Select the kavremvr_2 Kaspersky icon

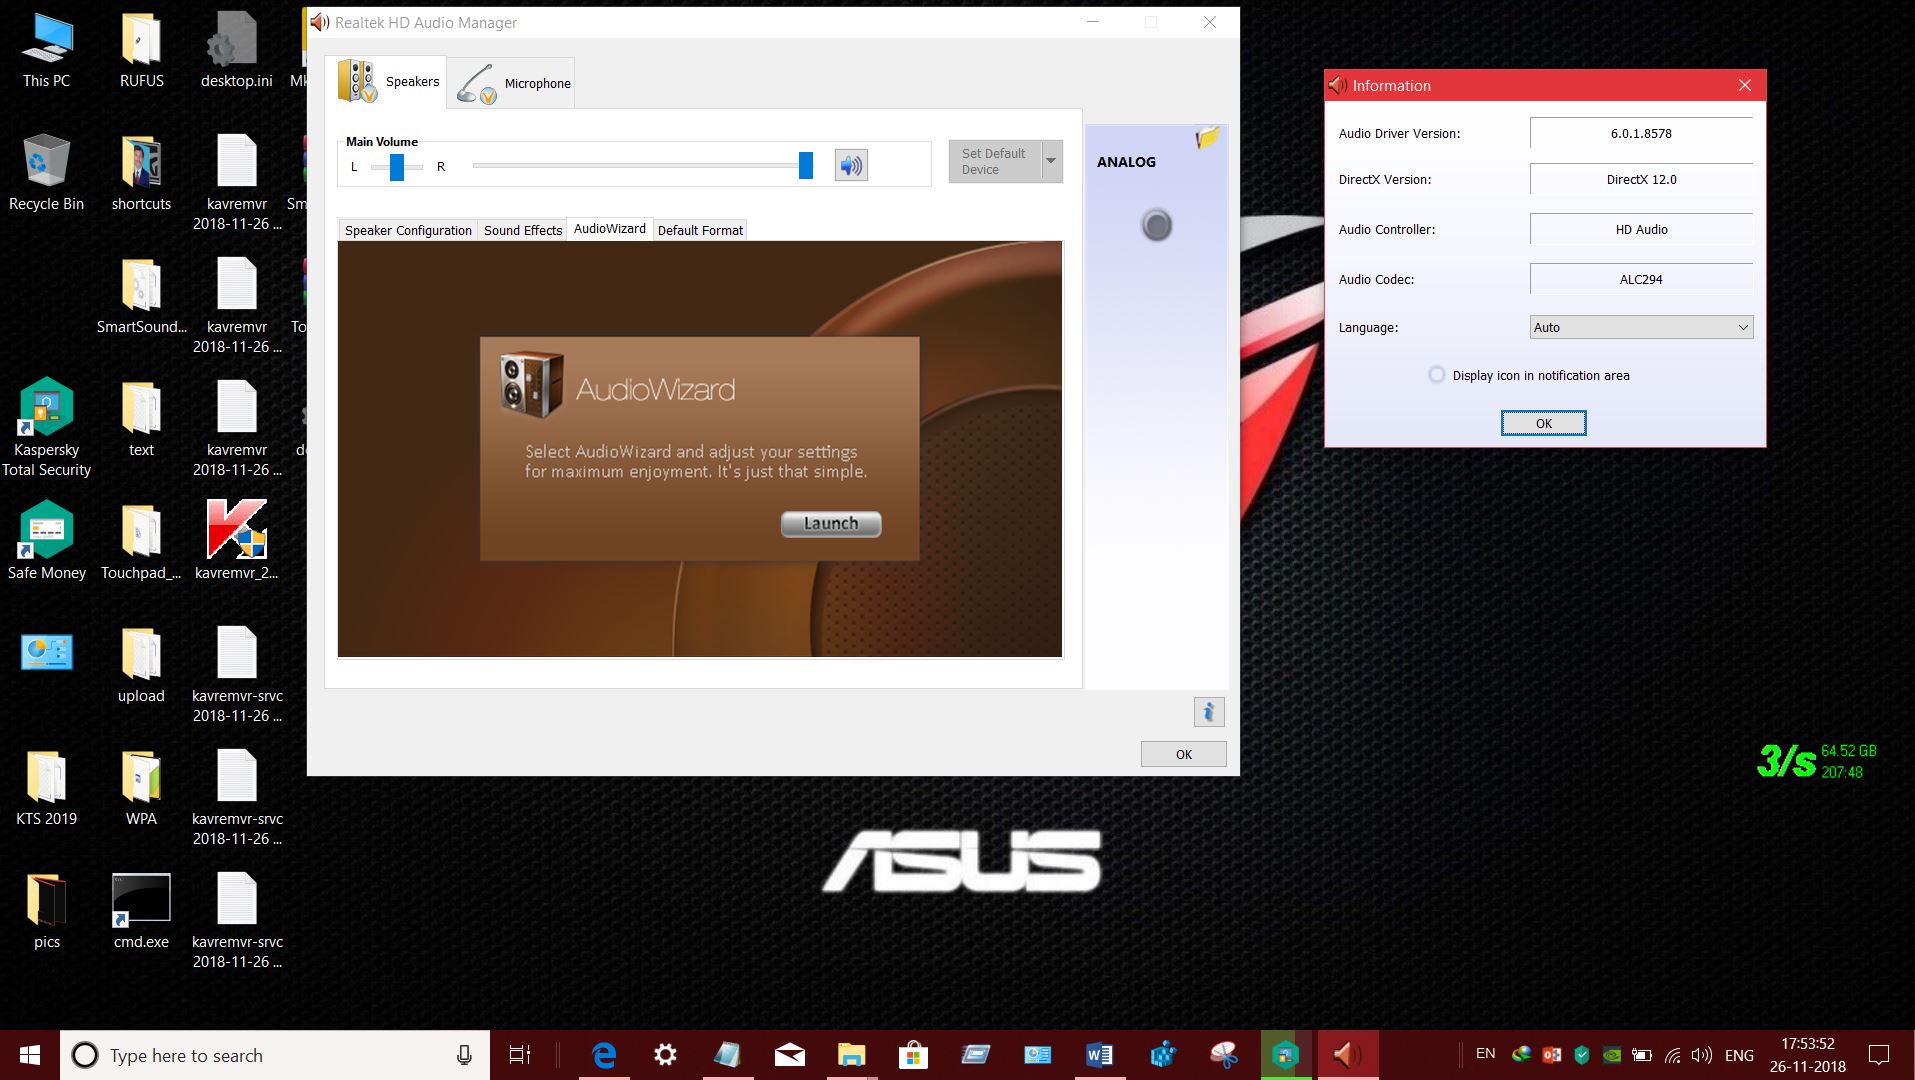click(236, 541)
